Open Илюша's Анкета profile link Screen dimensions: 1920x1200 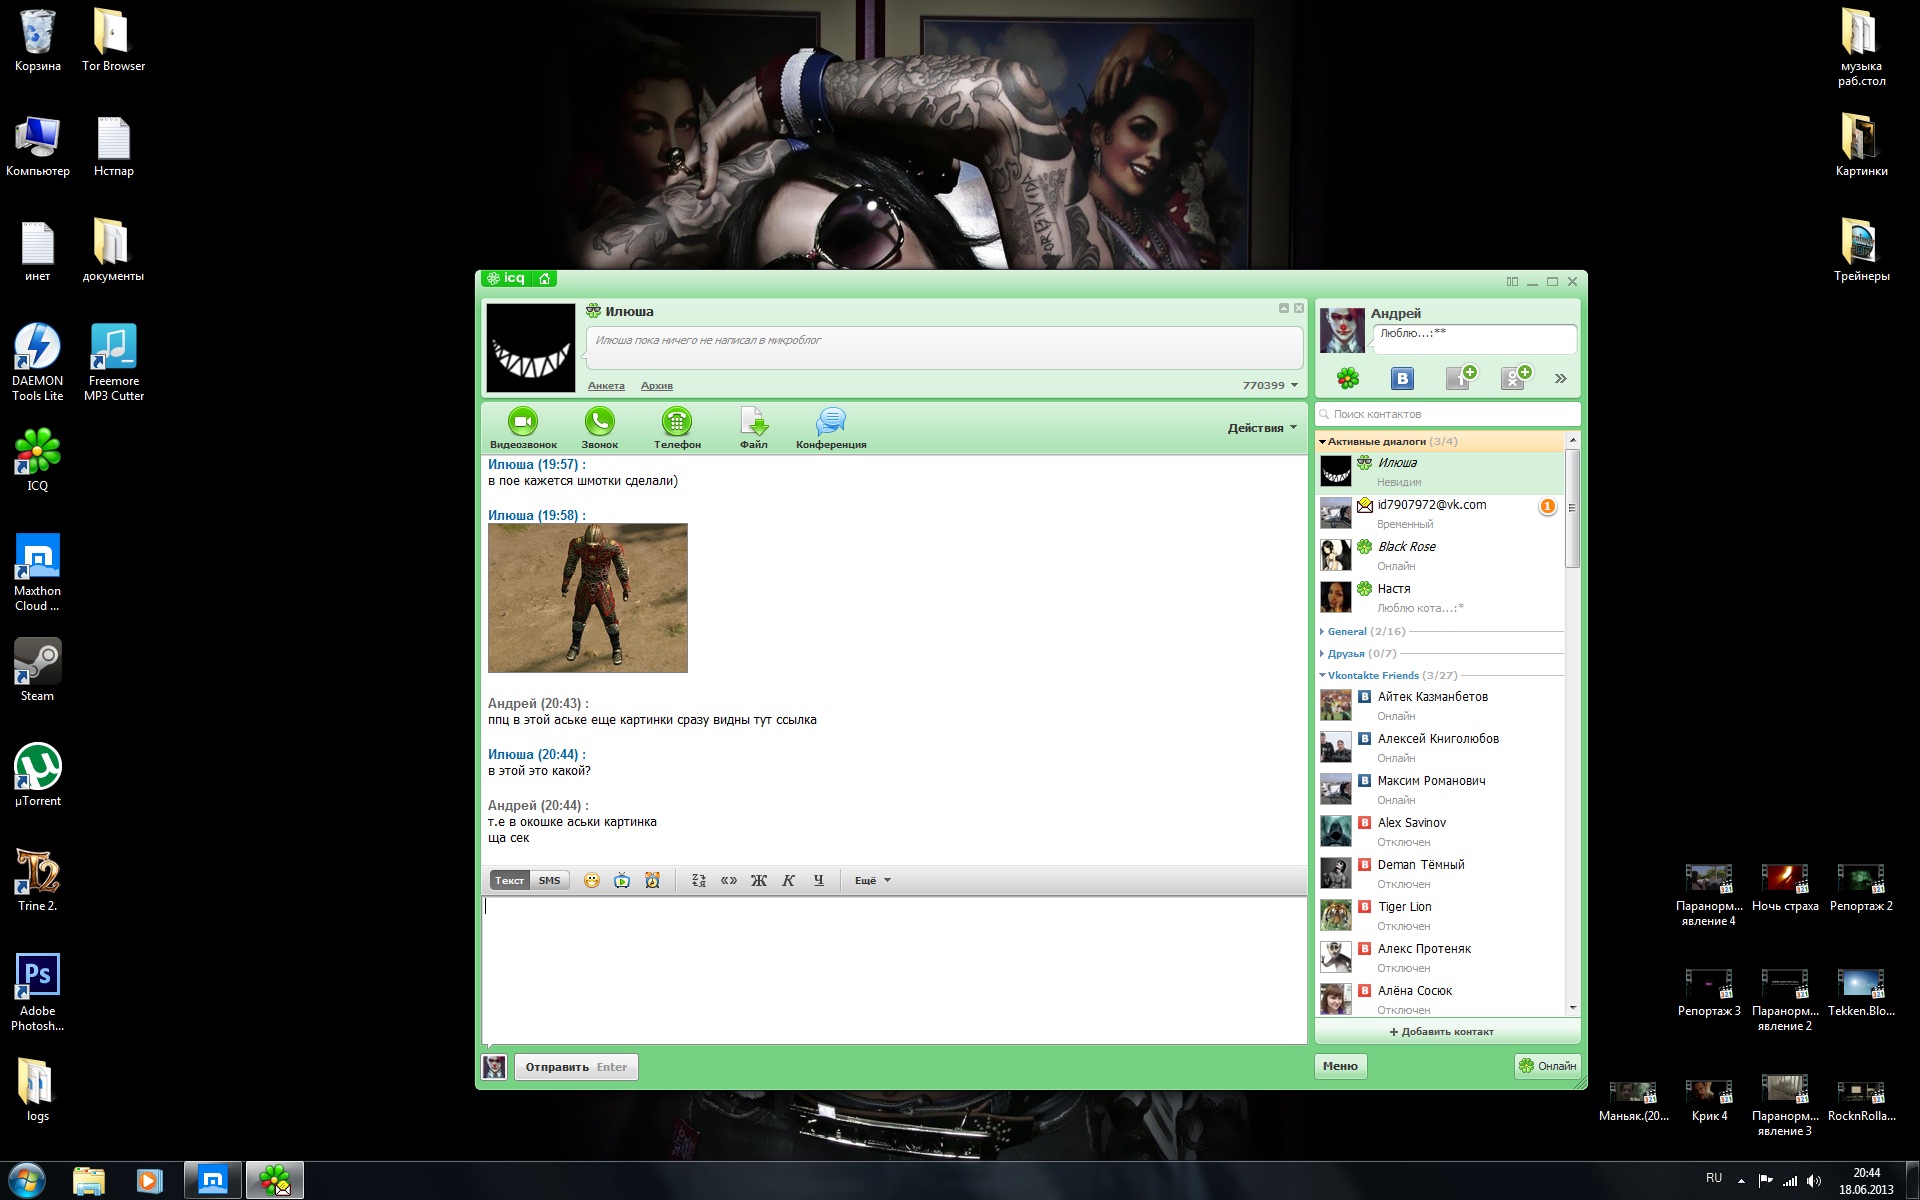pos(606,386)
